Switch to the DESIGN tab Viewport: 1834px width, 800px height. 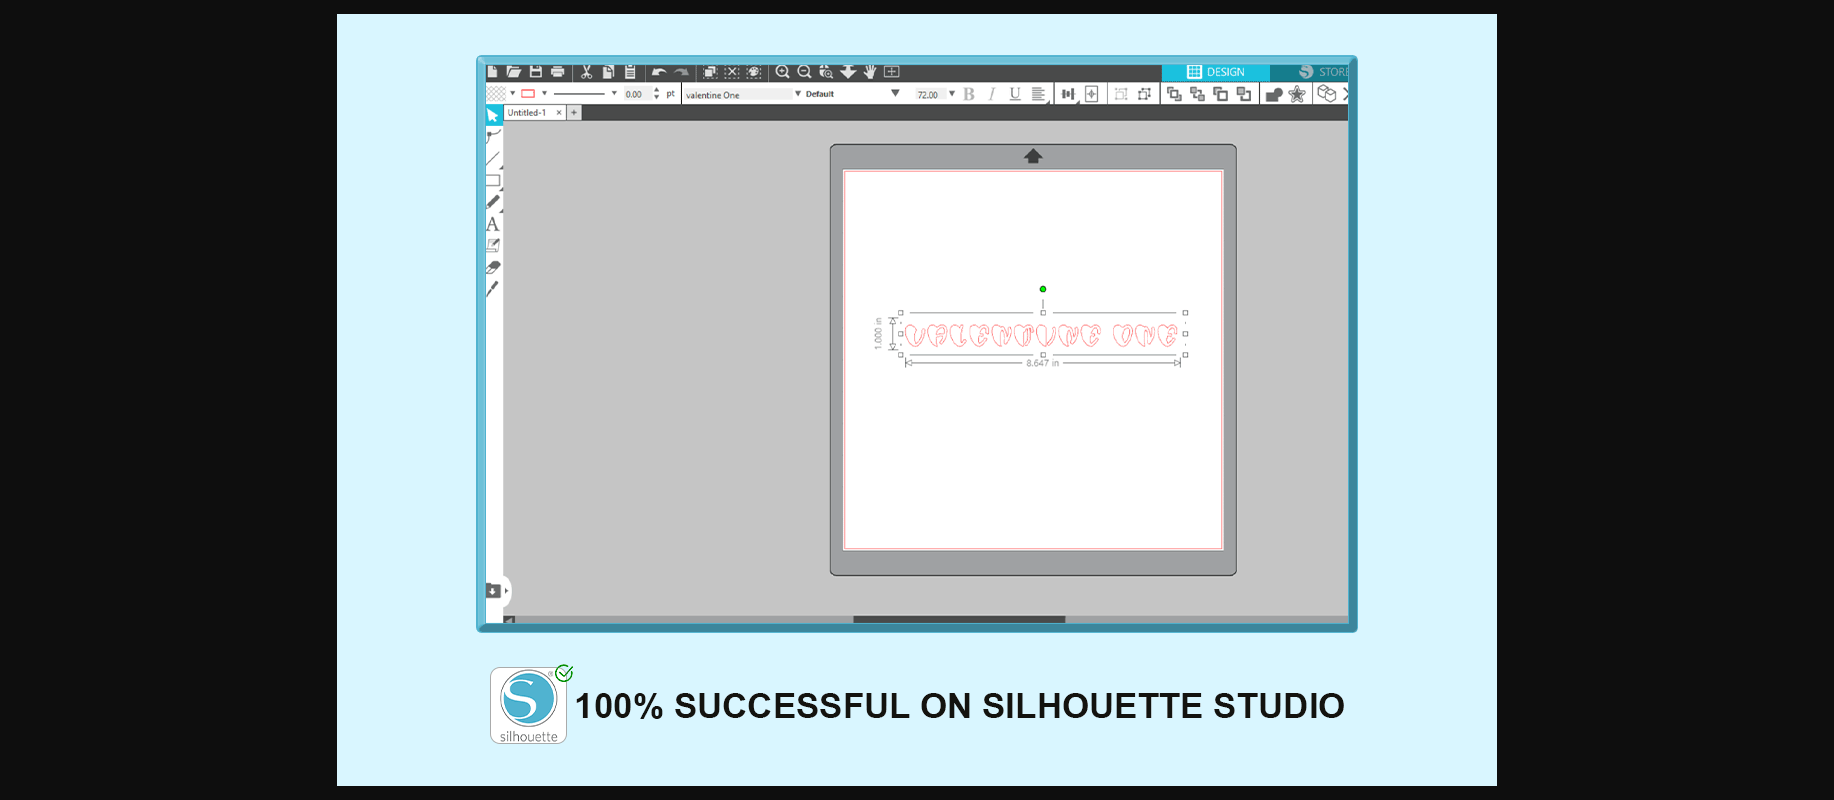[1216, 72]
